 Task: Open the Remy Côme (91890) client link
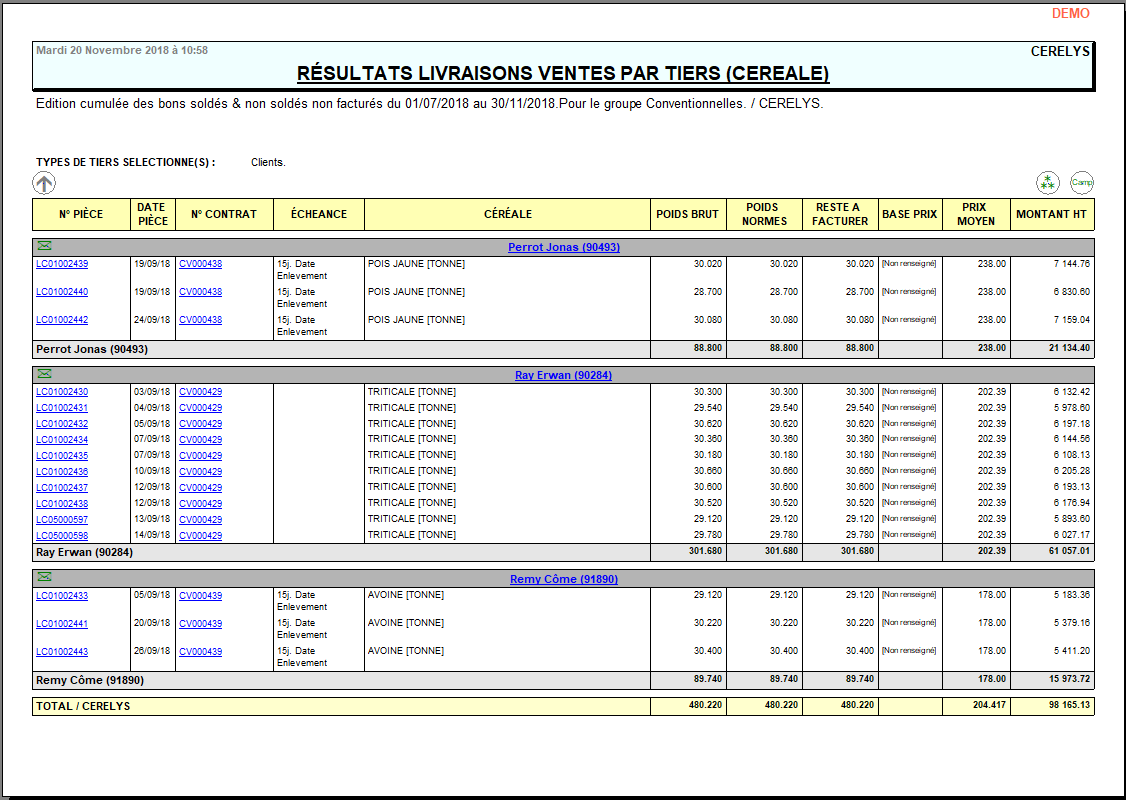point(563,579)
